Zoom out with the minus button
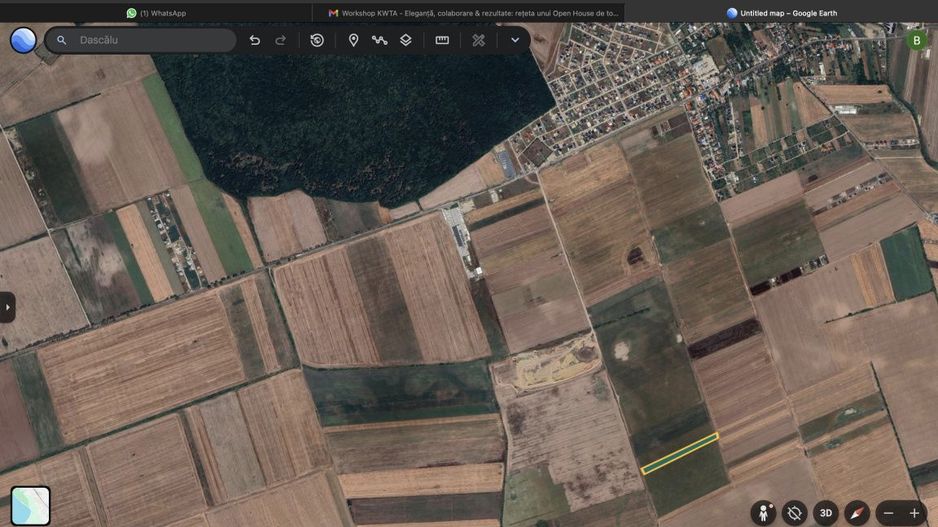Screen dimensions: 938x527 click(x=889, y=513)
